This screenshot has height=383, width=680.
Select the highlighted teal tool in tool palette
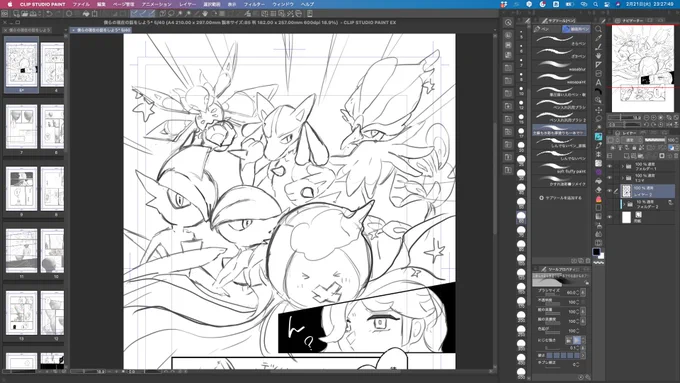[x=598, y=136]
